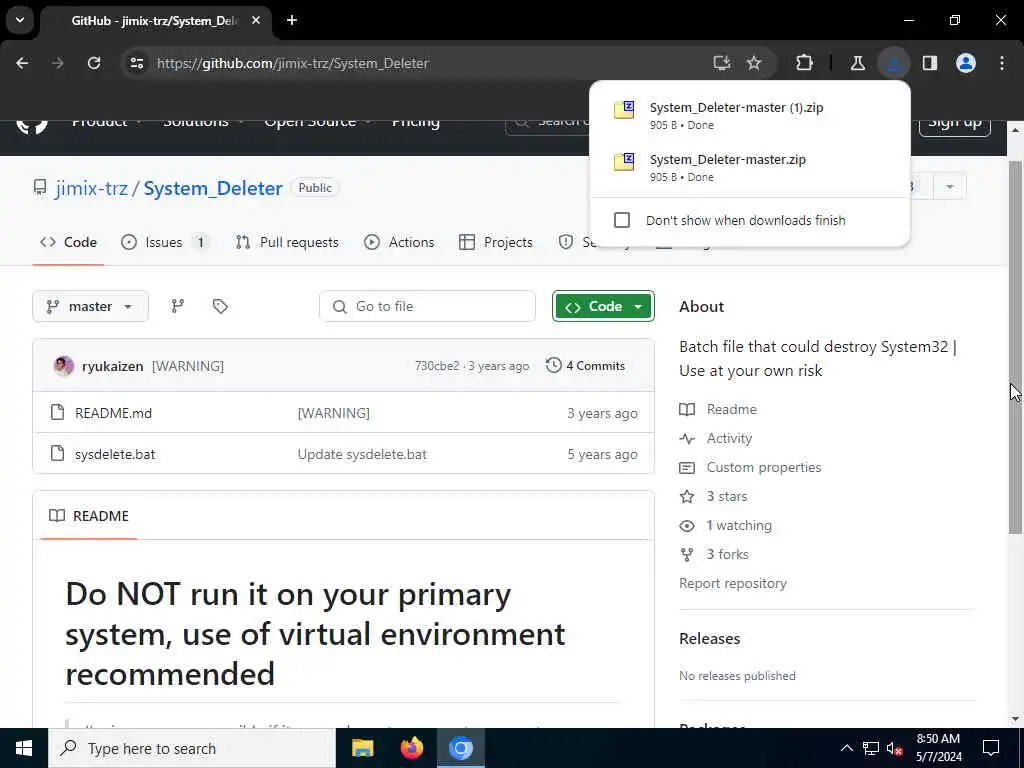
Task: Click the zip icon of System_Deleter-master (1).zip
Action: point(624,110)
